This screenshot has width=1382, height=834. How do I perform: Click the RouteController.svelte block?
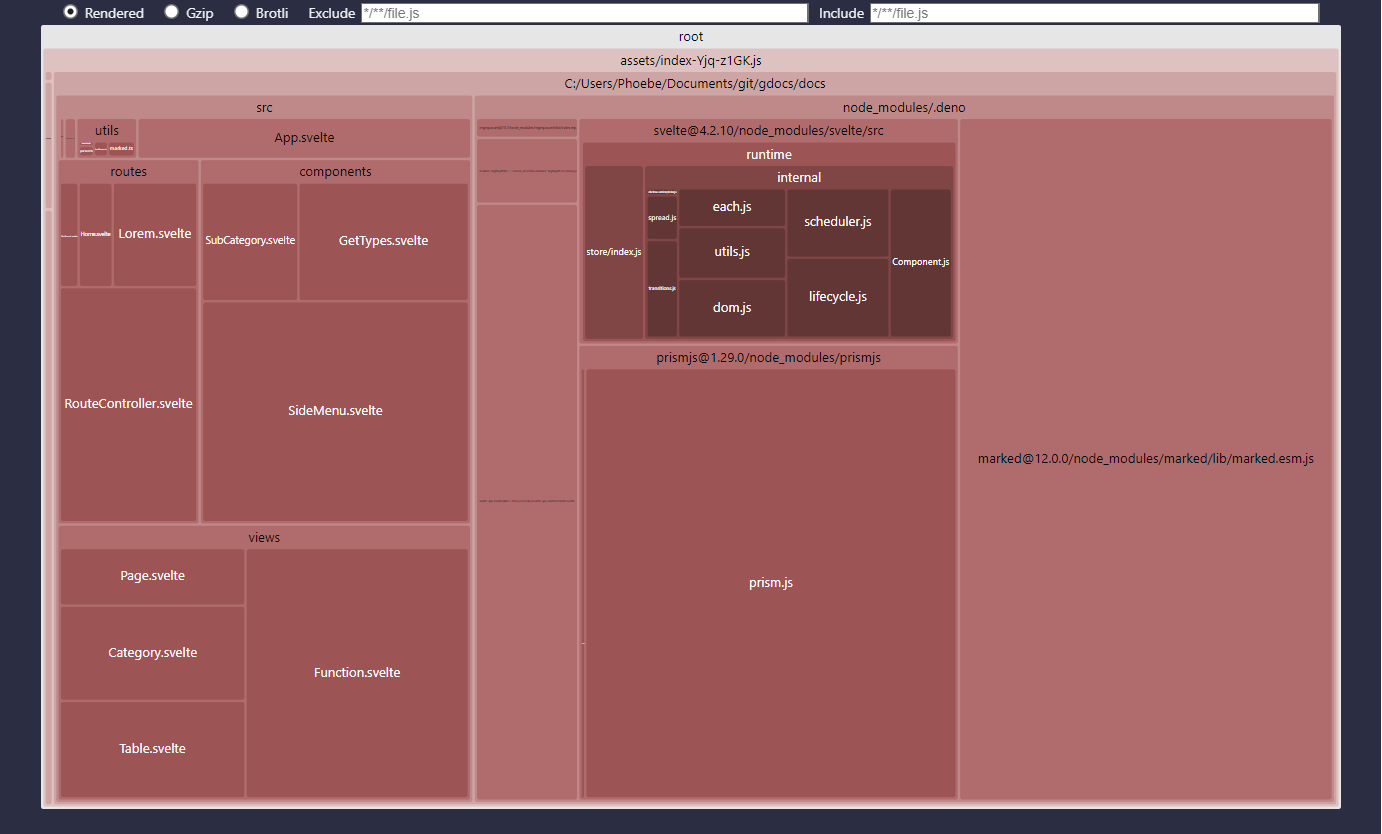(128, 404)
